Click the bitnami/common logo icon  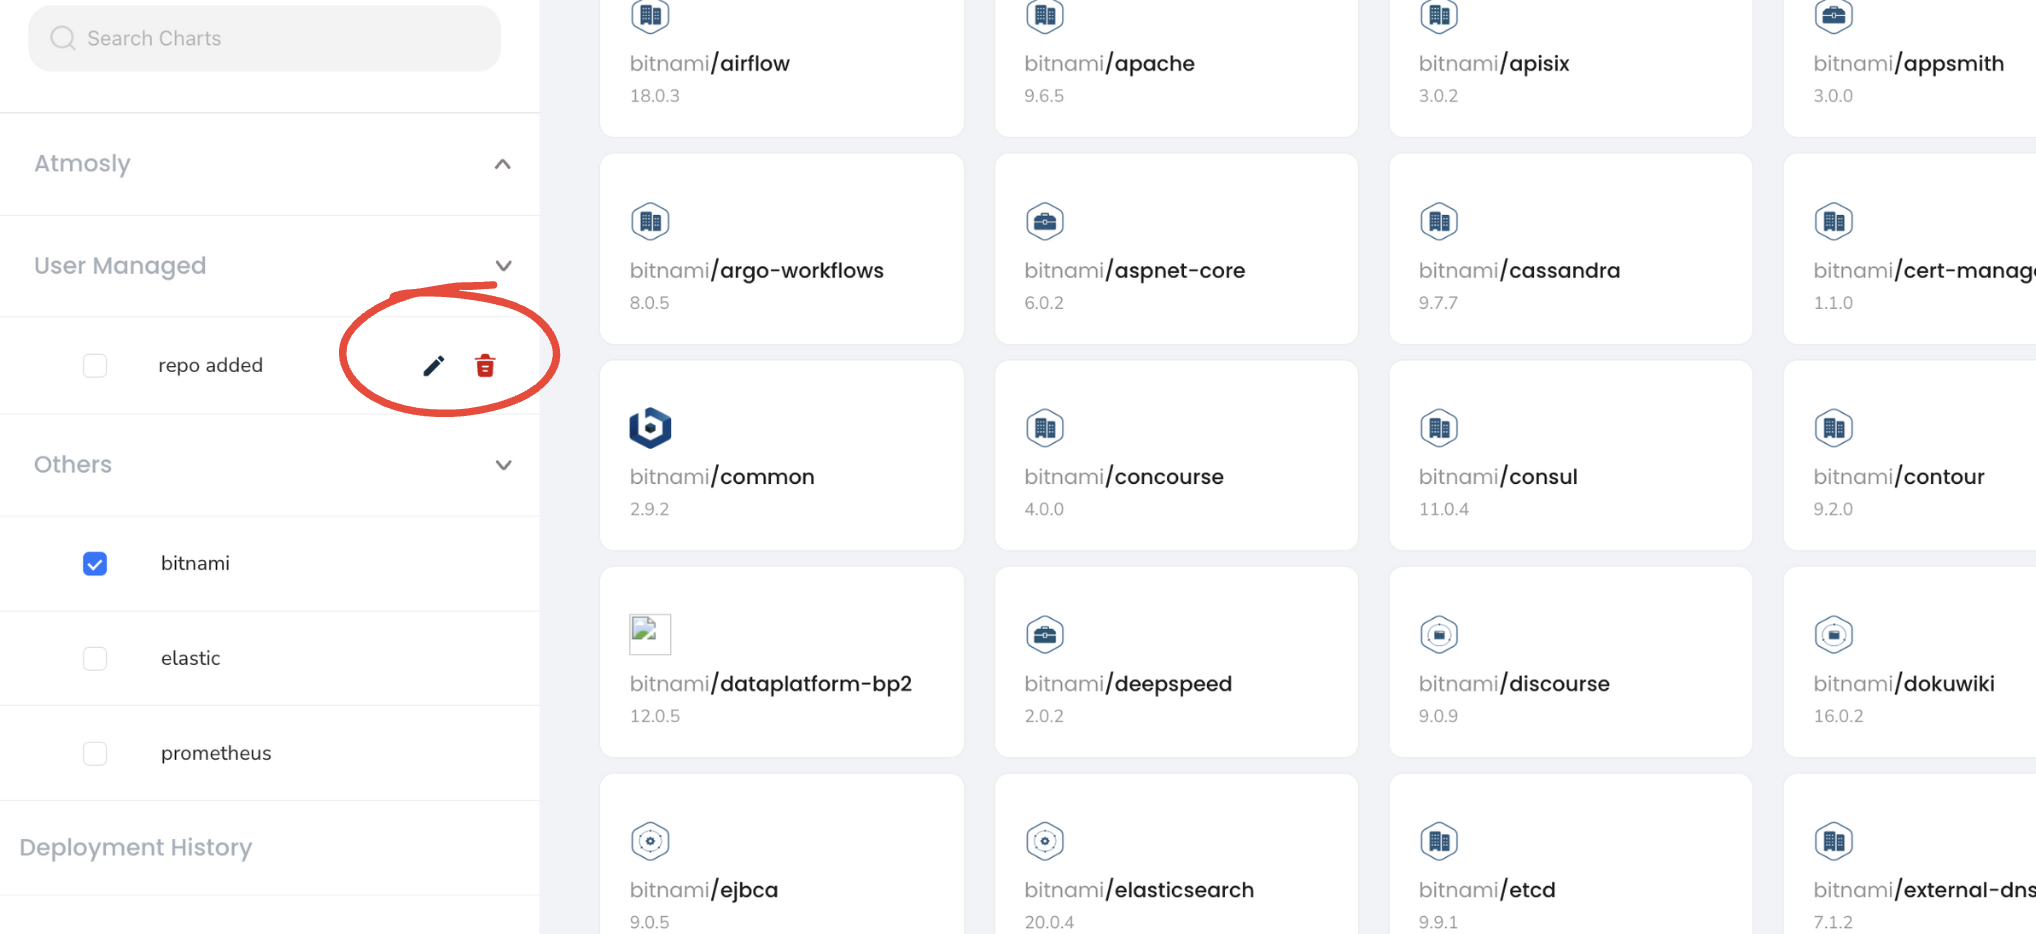click(650, 428)
